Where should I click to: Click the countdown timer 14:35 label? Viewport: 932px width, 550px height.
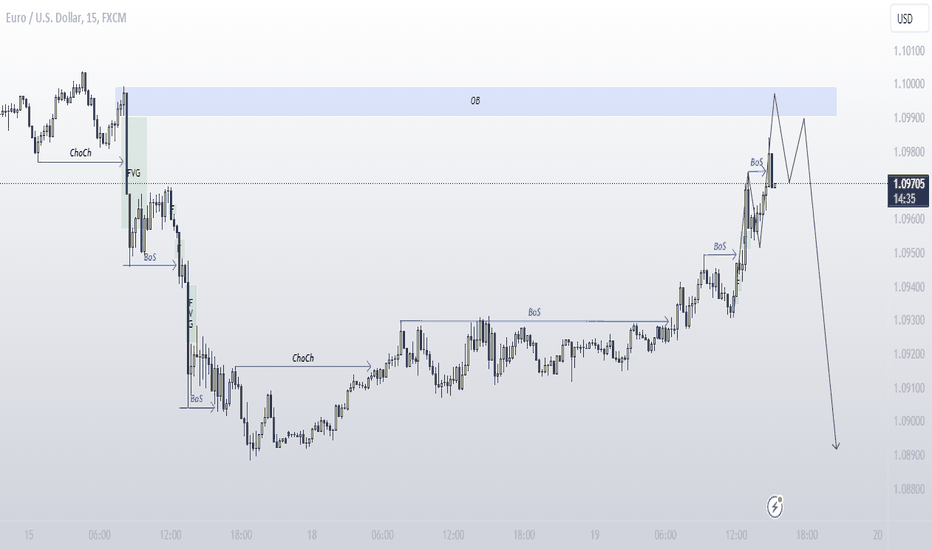tap(905, 199)
